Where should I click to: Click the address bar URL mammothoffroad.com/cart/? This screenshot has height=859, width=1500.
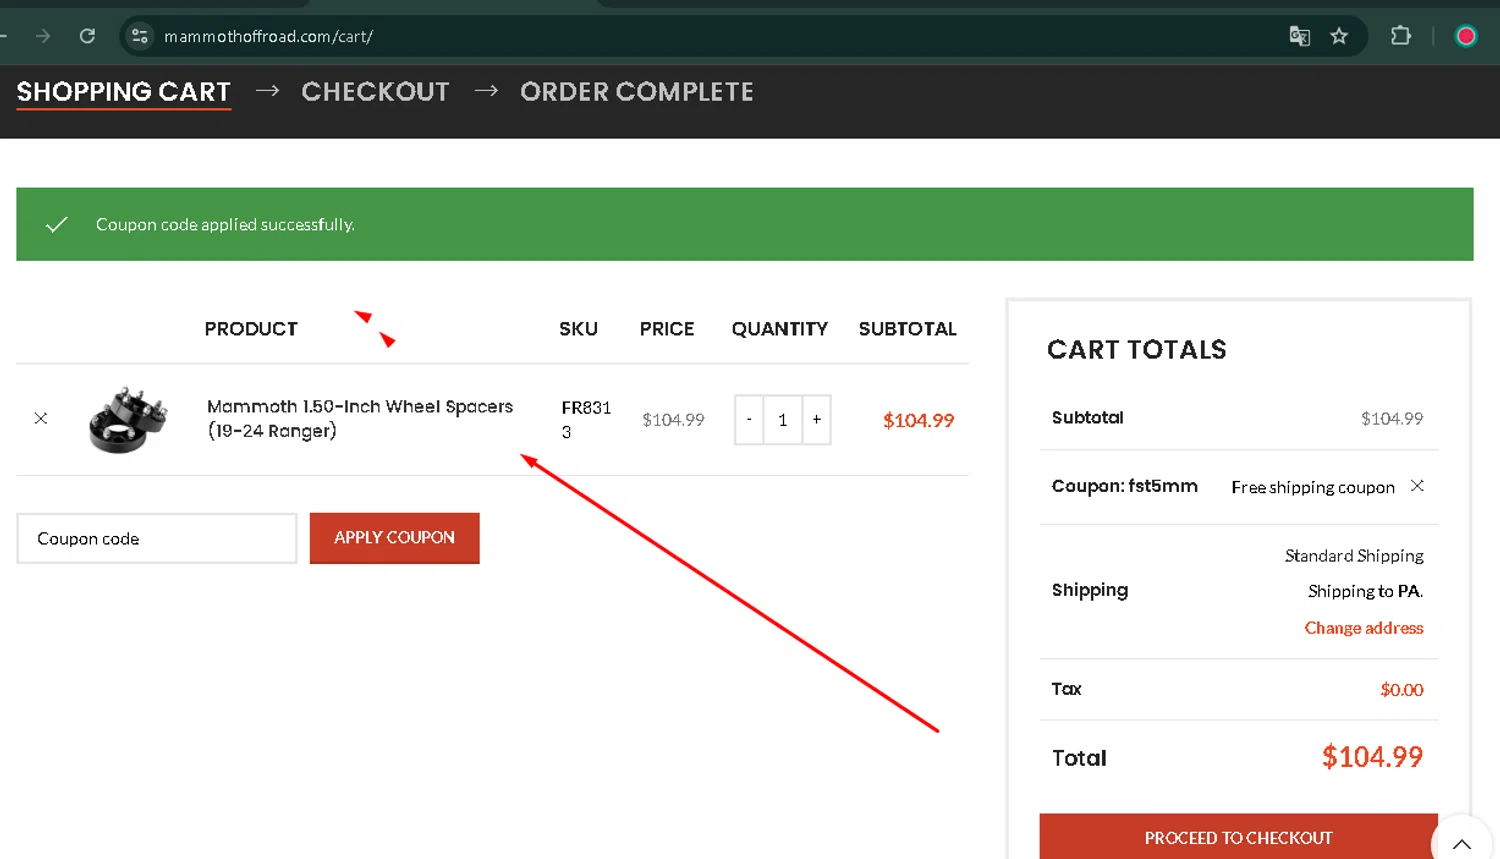pyautogui.click(x=268, y=36)
